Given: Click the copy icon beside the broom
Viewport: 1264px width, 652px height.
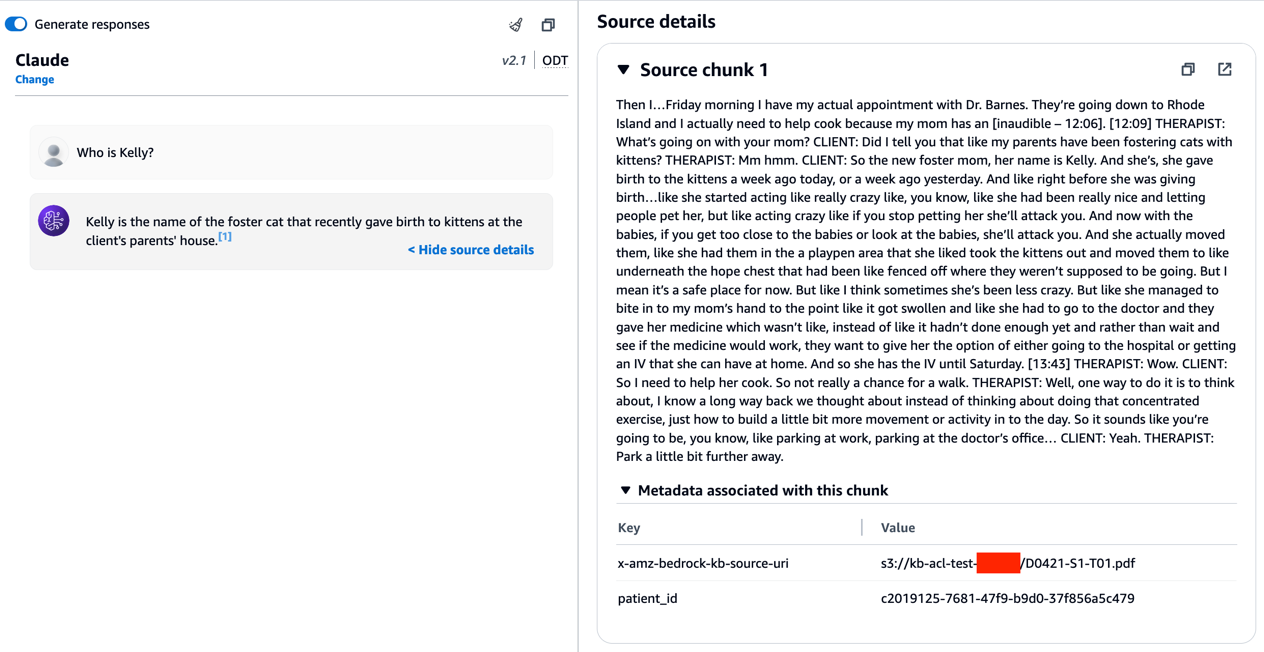Looking at the screenshot, I should [548, 25].
